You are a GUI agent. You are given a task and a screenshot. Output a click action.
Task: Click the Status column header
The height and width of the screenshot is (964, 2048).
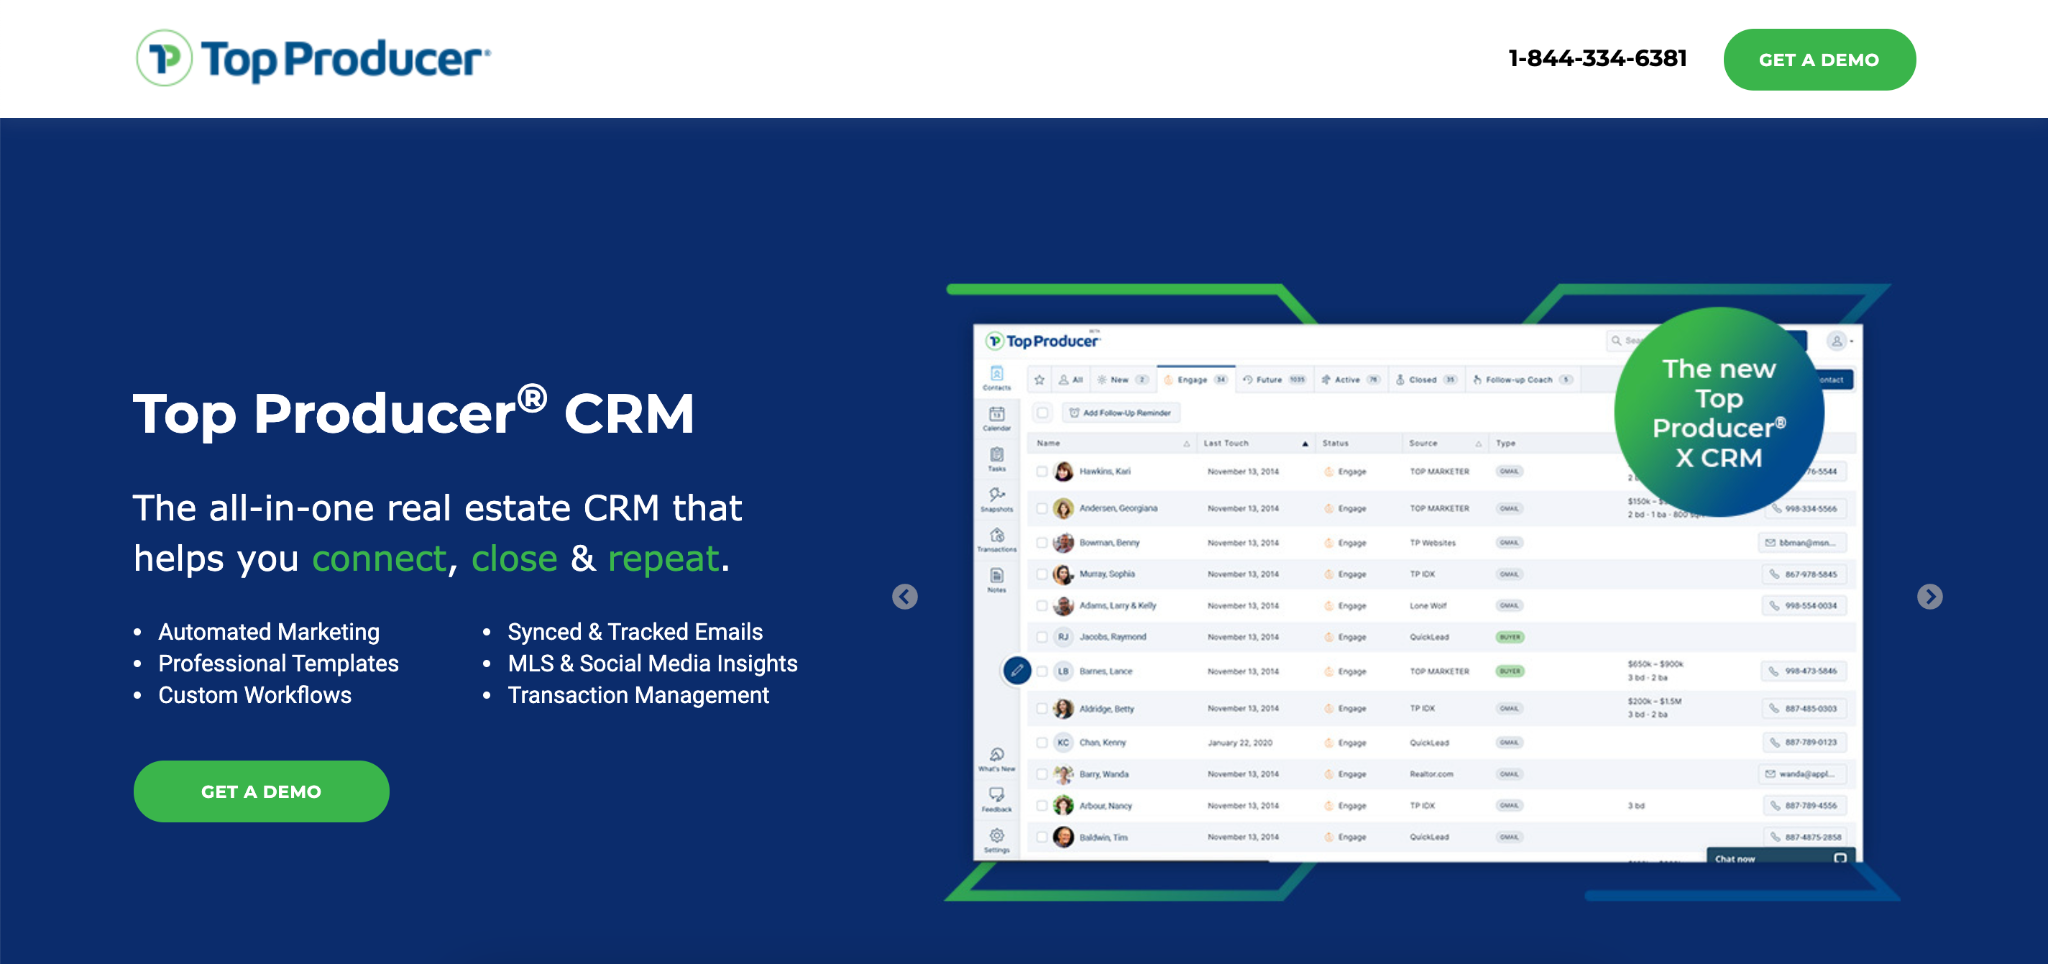1335,443
